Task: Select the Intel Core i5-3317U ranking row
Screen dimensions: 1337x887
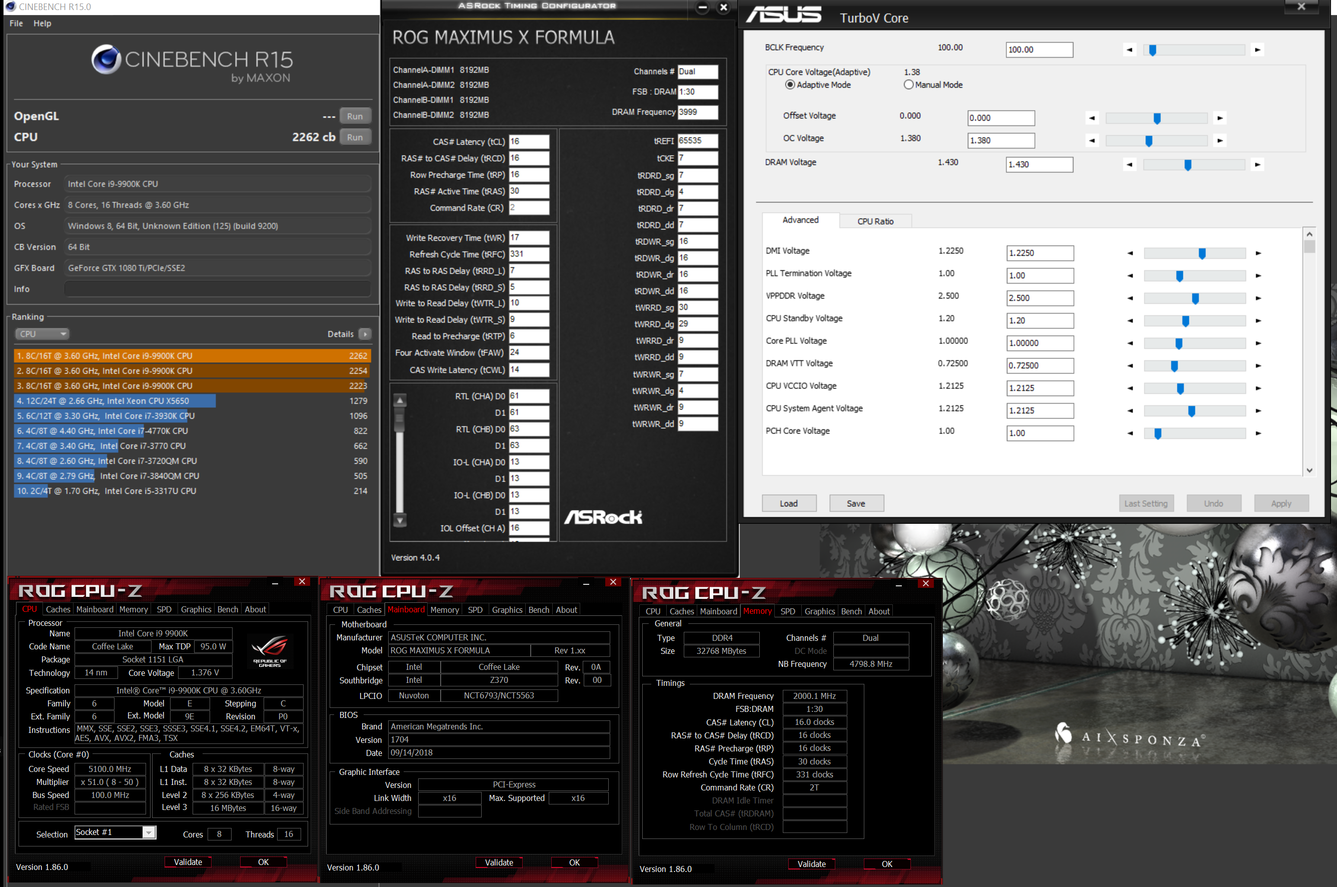Action: pos(192,491)
